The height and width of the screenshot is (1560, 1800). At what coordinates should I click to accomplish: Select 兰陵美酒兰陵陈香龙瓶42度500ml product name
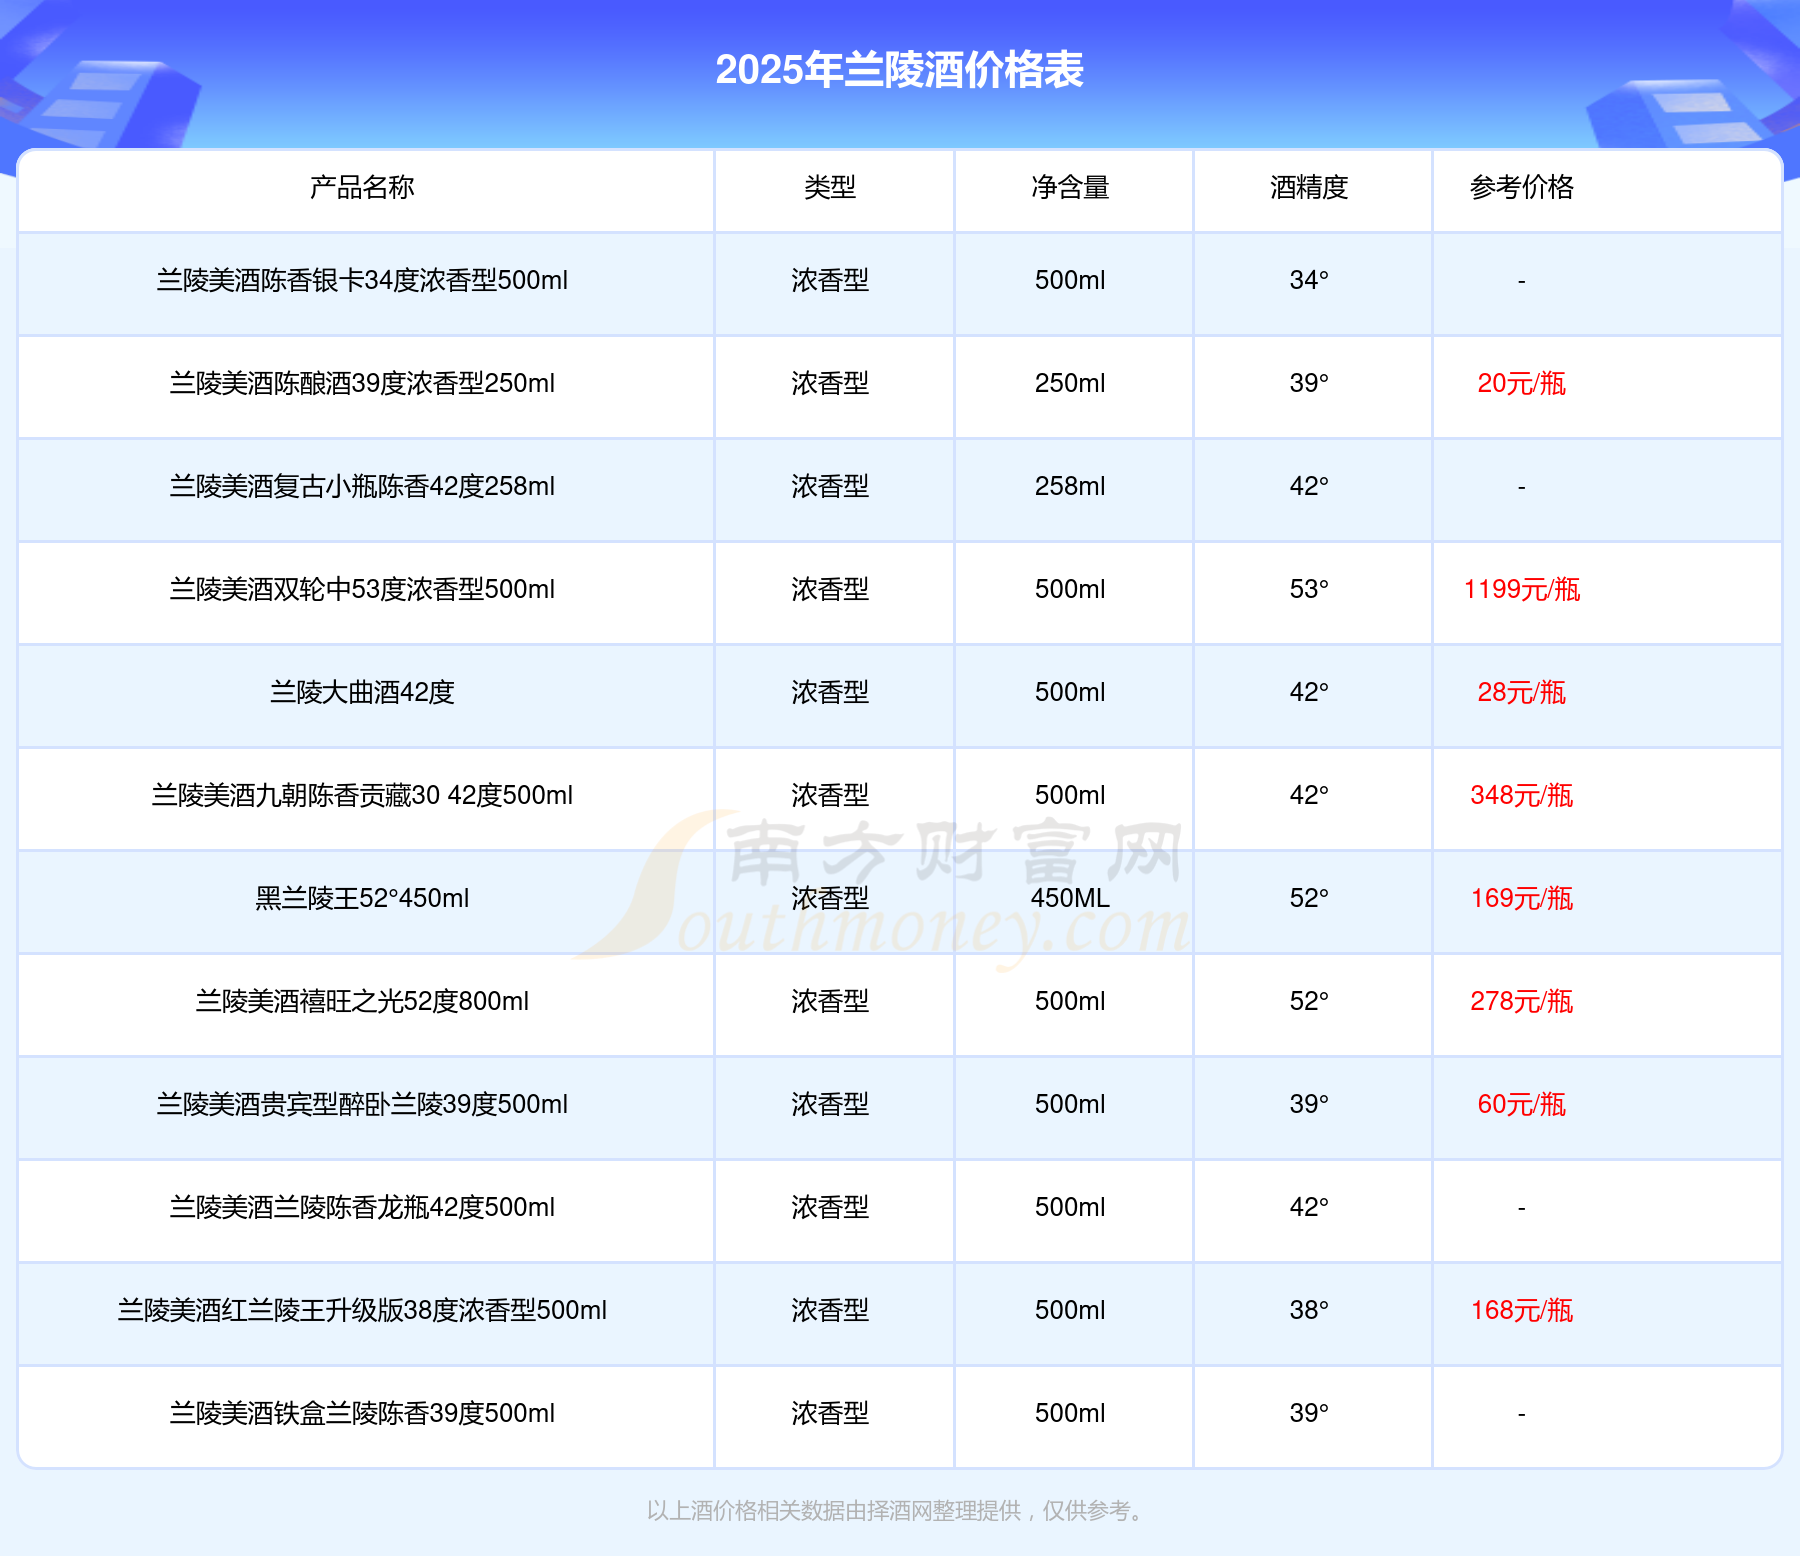tap(362, 1207)
